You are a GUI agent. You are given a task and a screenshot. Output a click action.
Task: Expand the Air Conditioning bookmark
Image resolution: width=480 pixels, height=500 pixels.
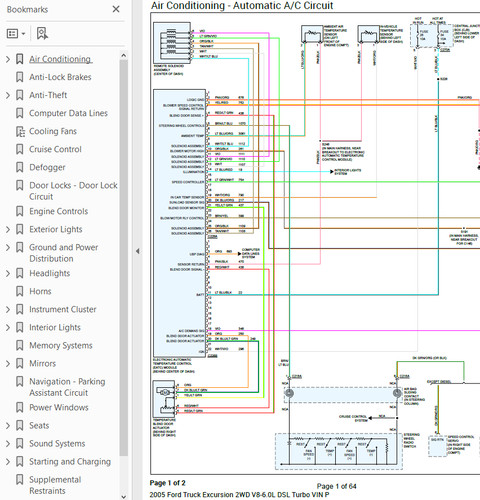pyautogui.click(x=8, y=59)
